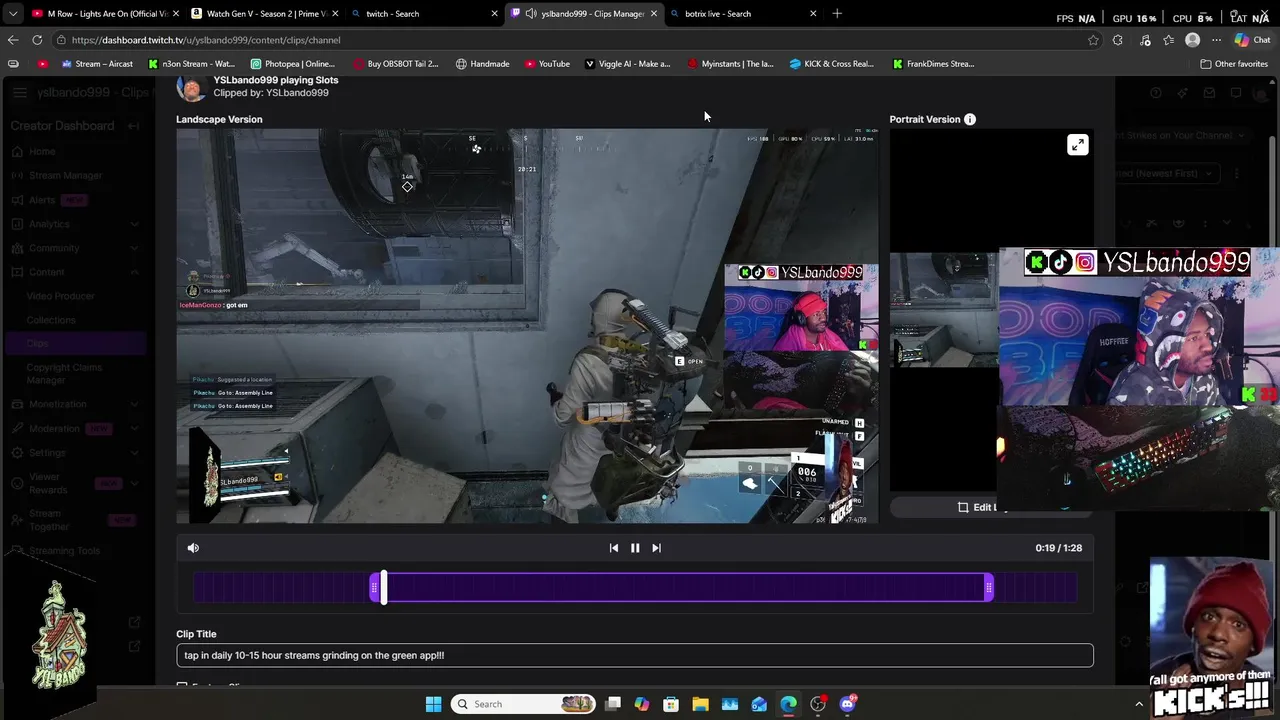Open the browser profile avatar
The width and height of the screenshot is (1280, 720).
click(x=1192, y=40)
